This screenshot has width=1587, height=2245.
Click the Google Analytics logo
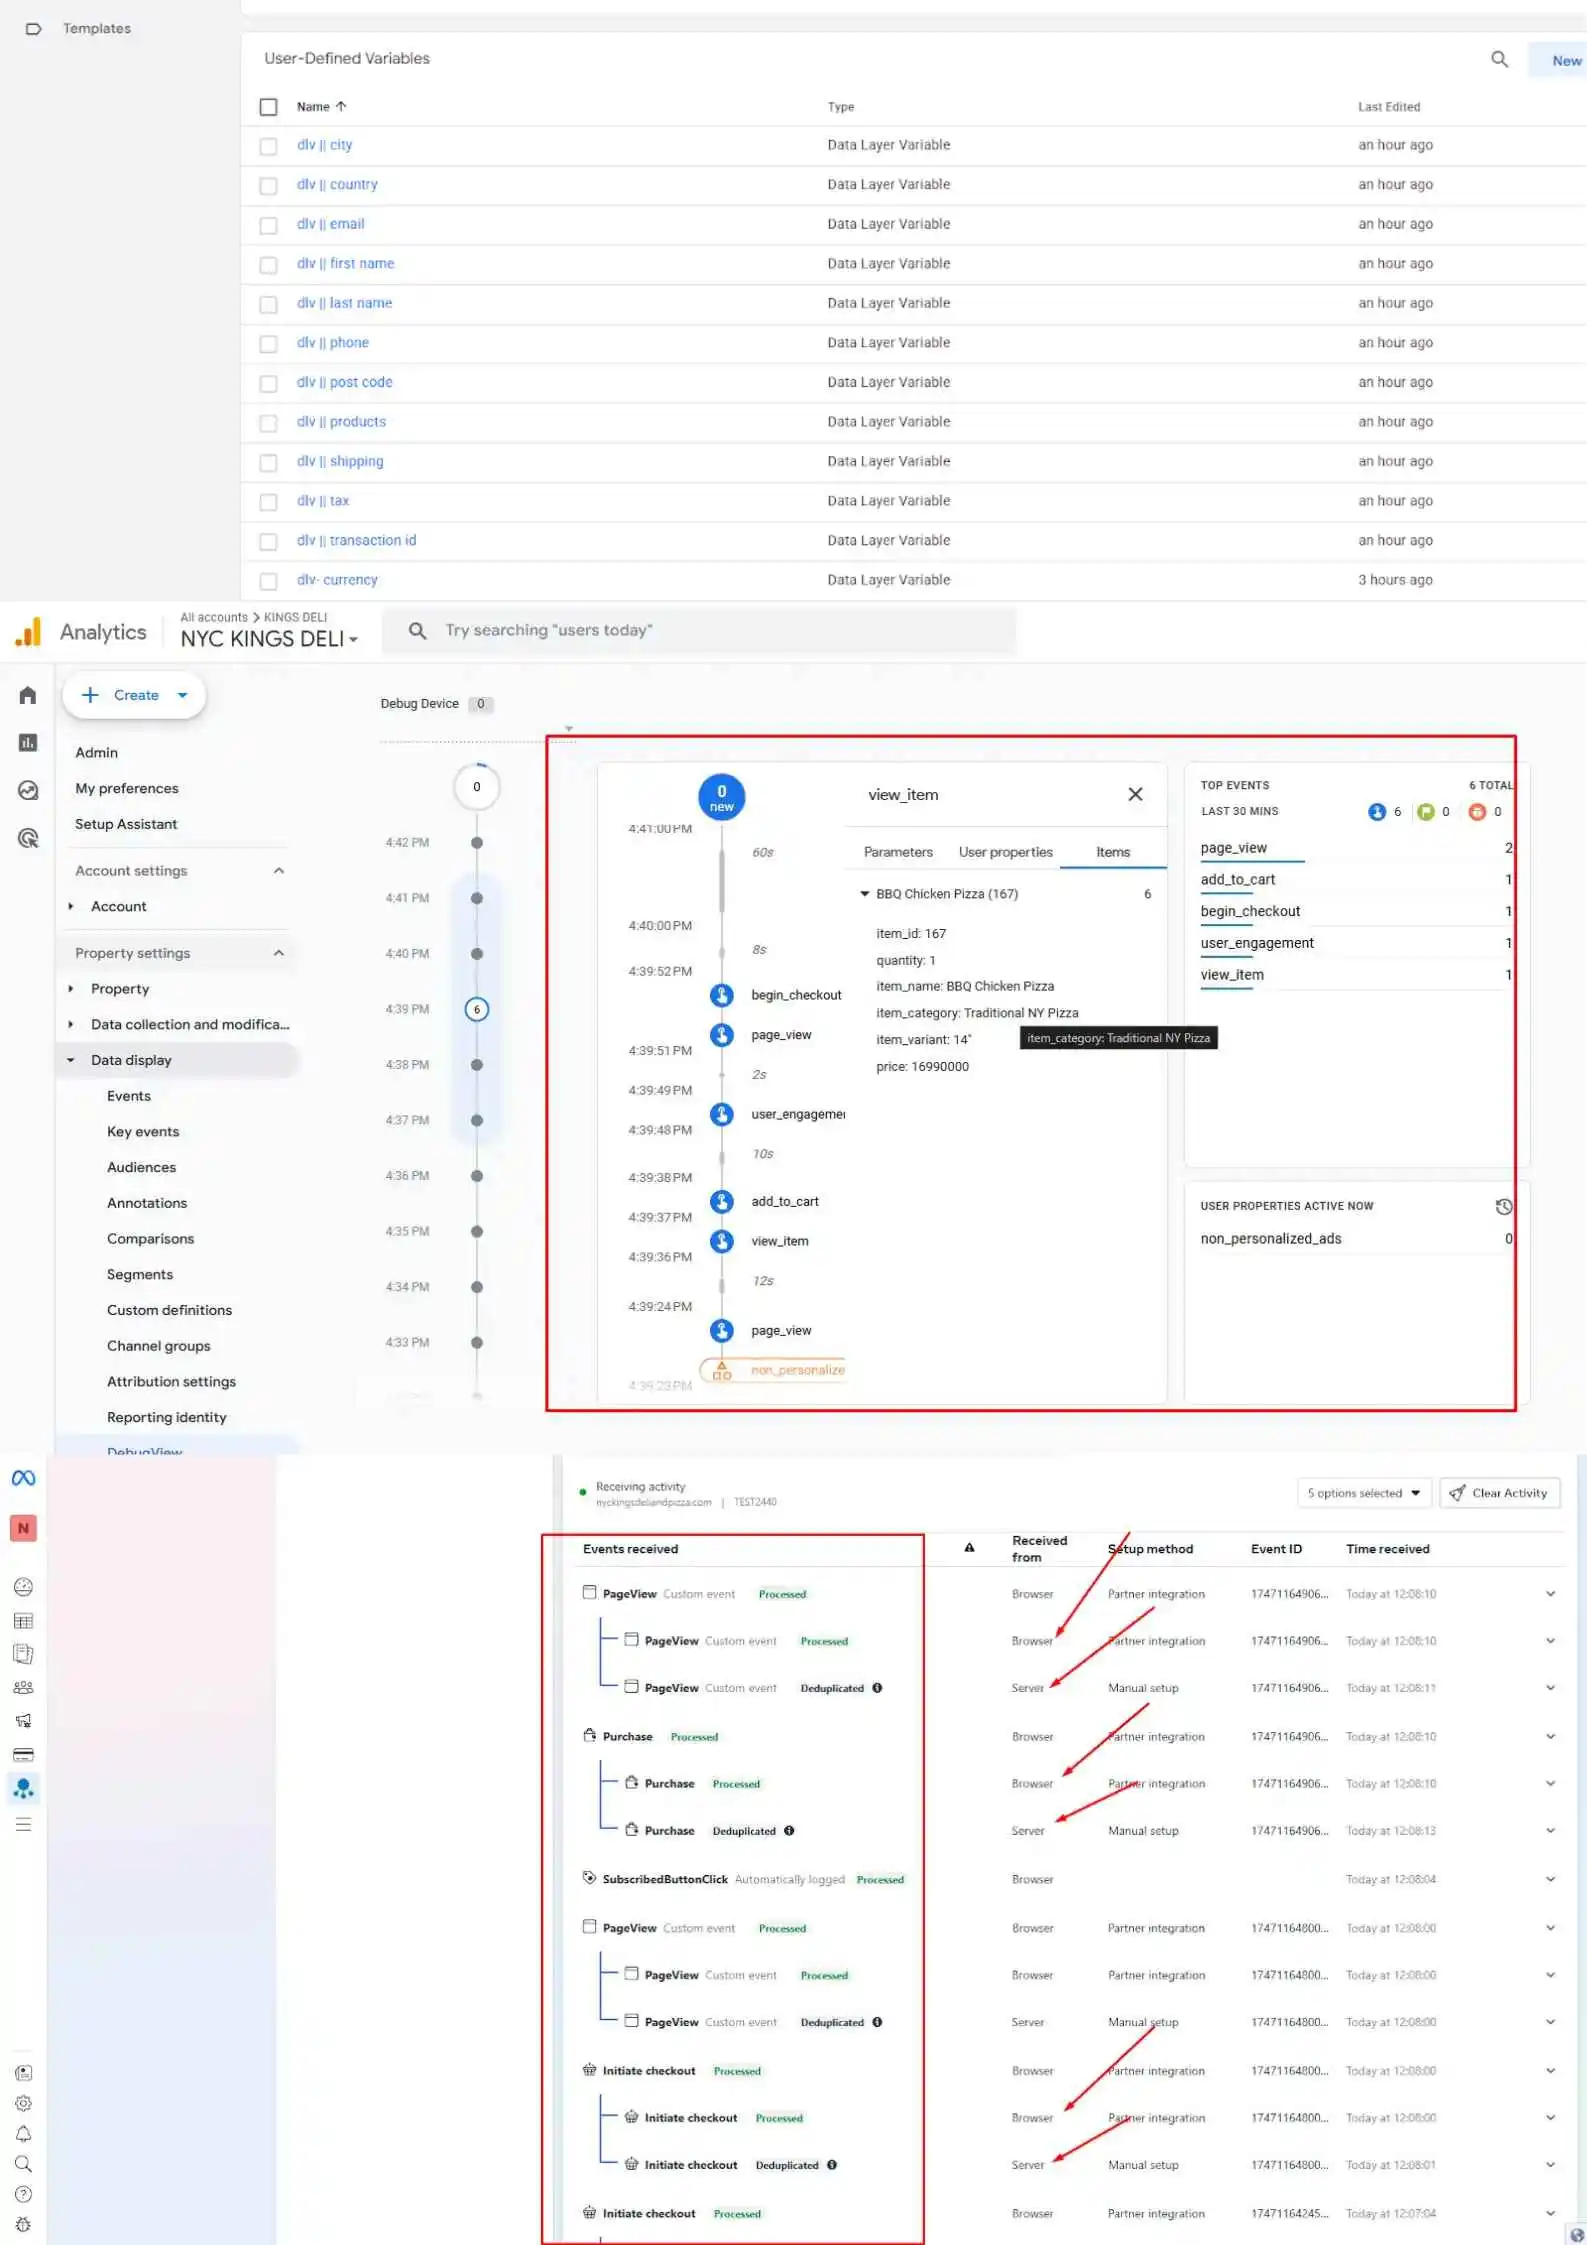[28, 632]
